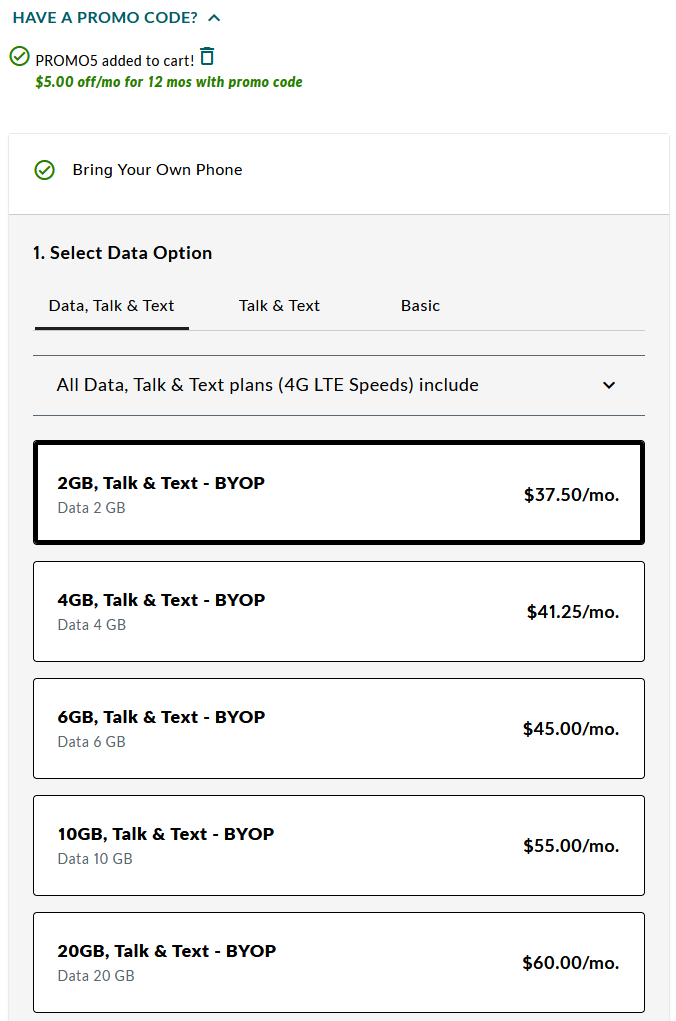Viewport: 676px width, 1021px height.
Task: Click the Bring Your Own Phone label
Action: tap(157, 170)
